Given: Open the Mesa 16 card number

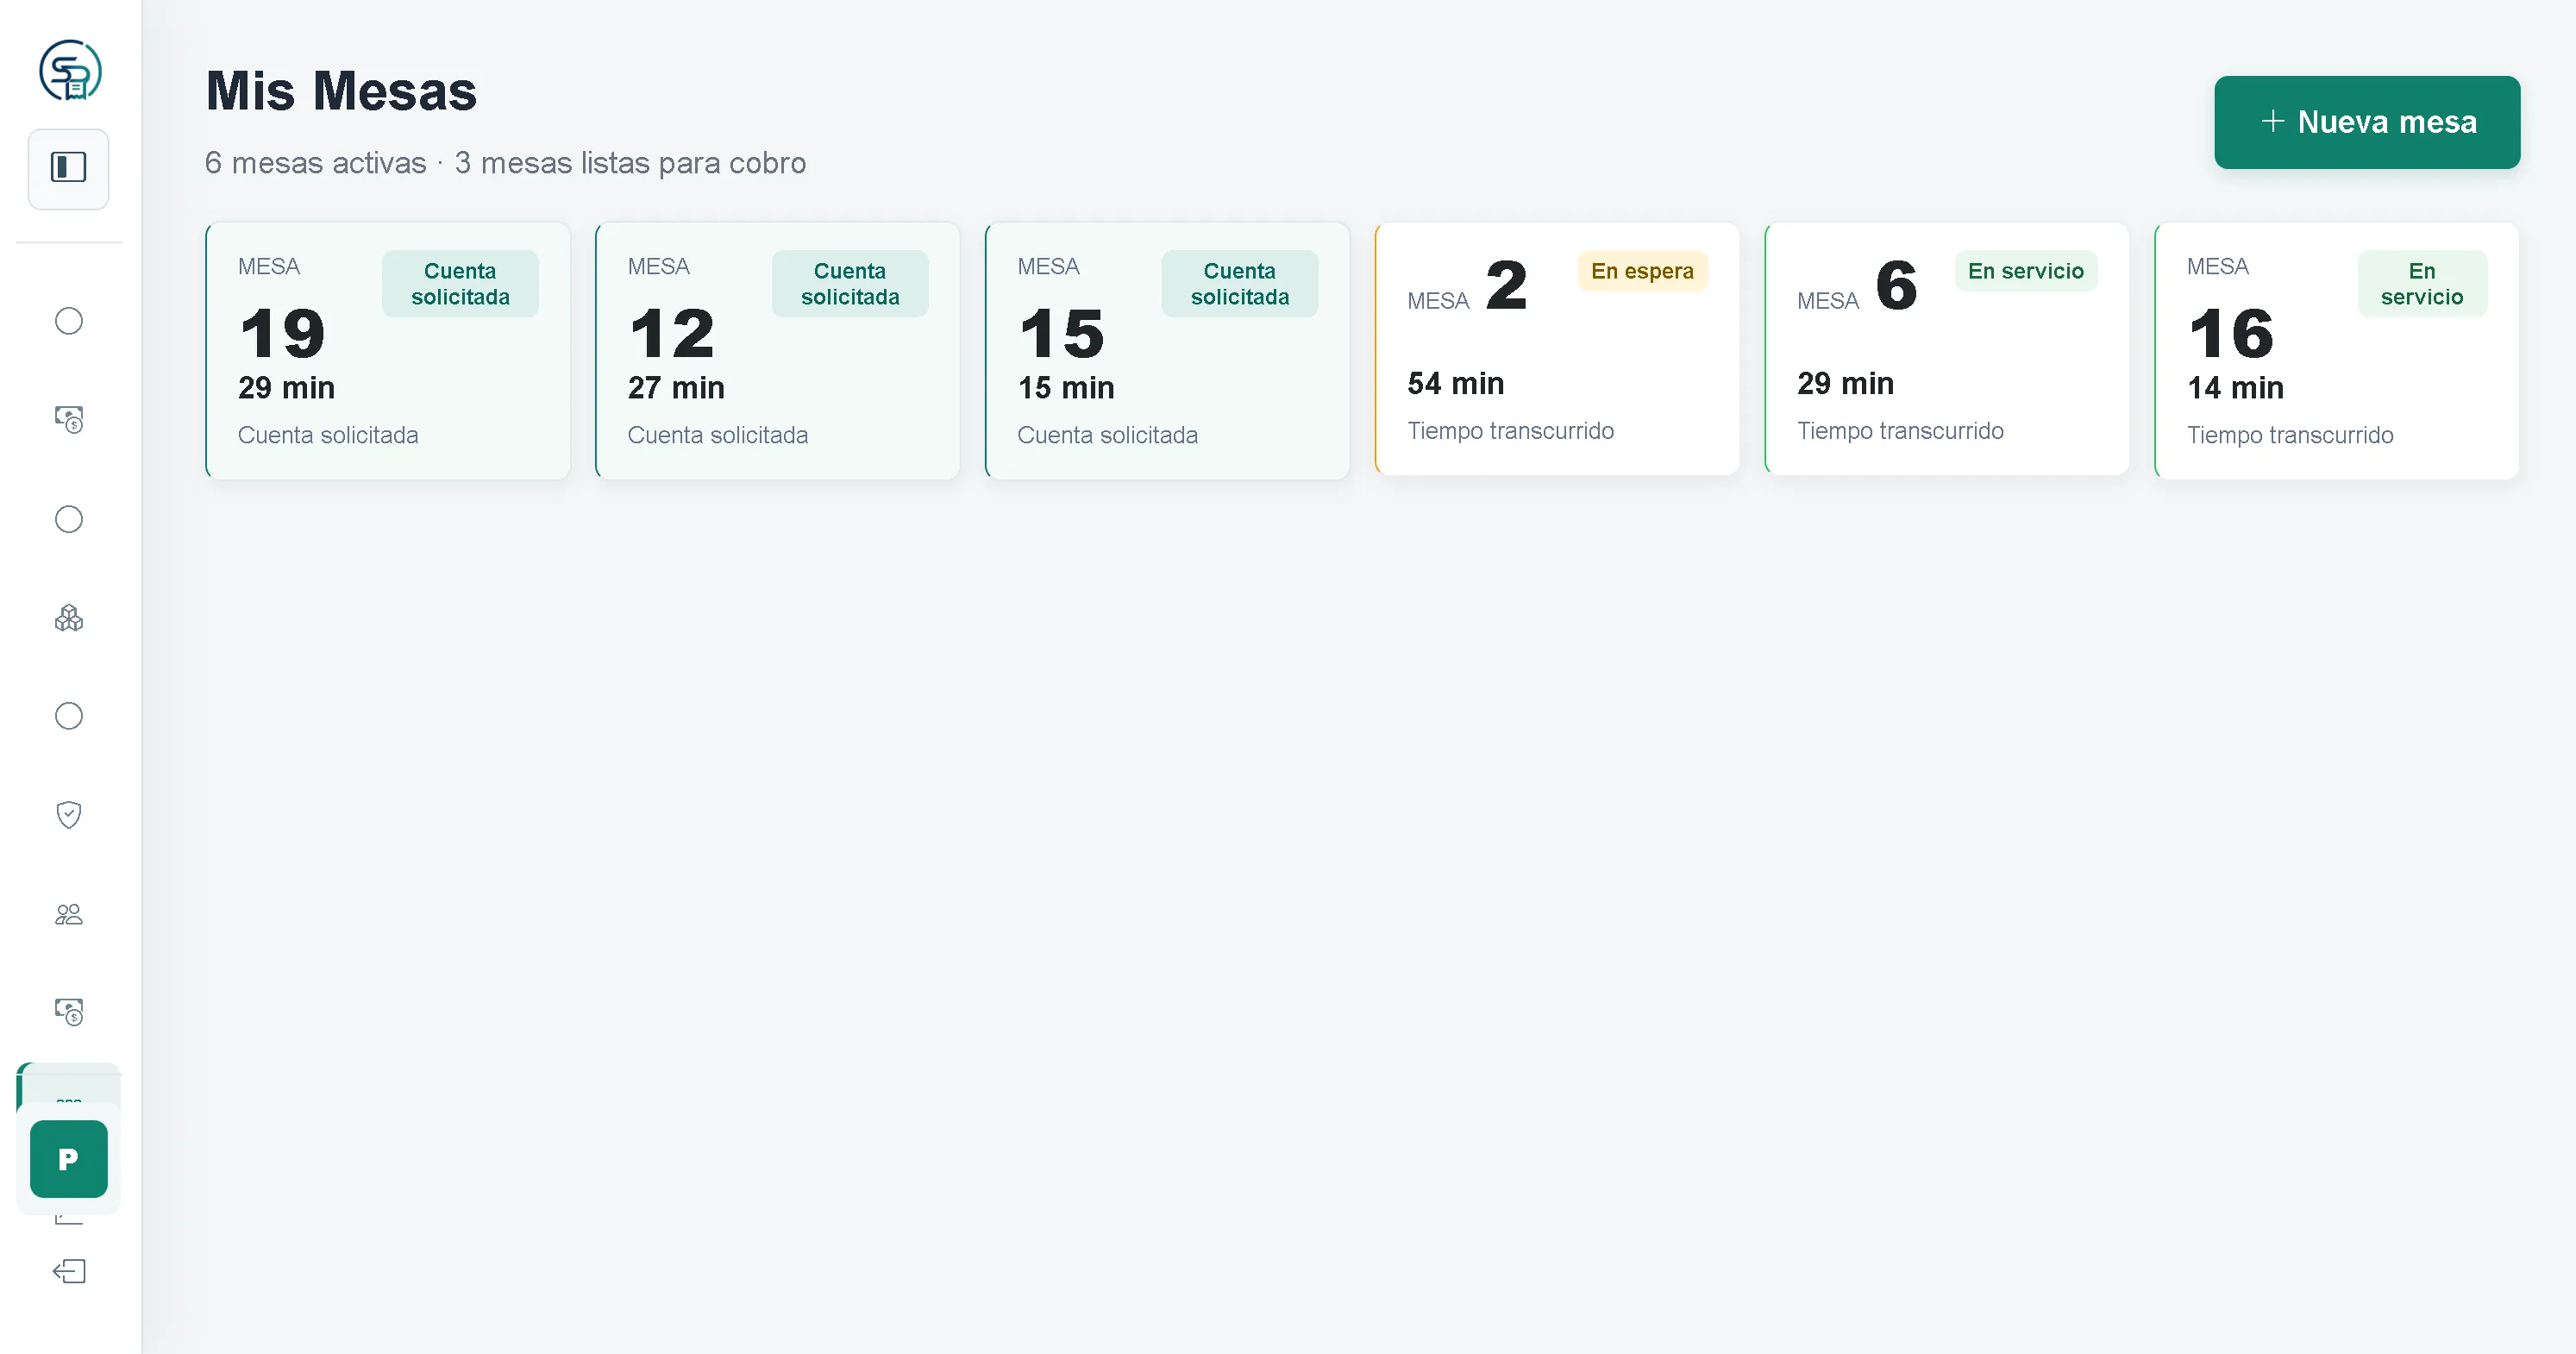Looking at the screenshot, I should (x=2231, y=333).
